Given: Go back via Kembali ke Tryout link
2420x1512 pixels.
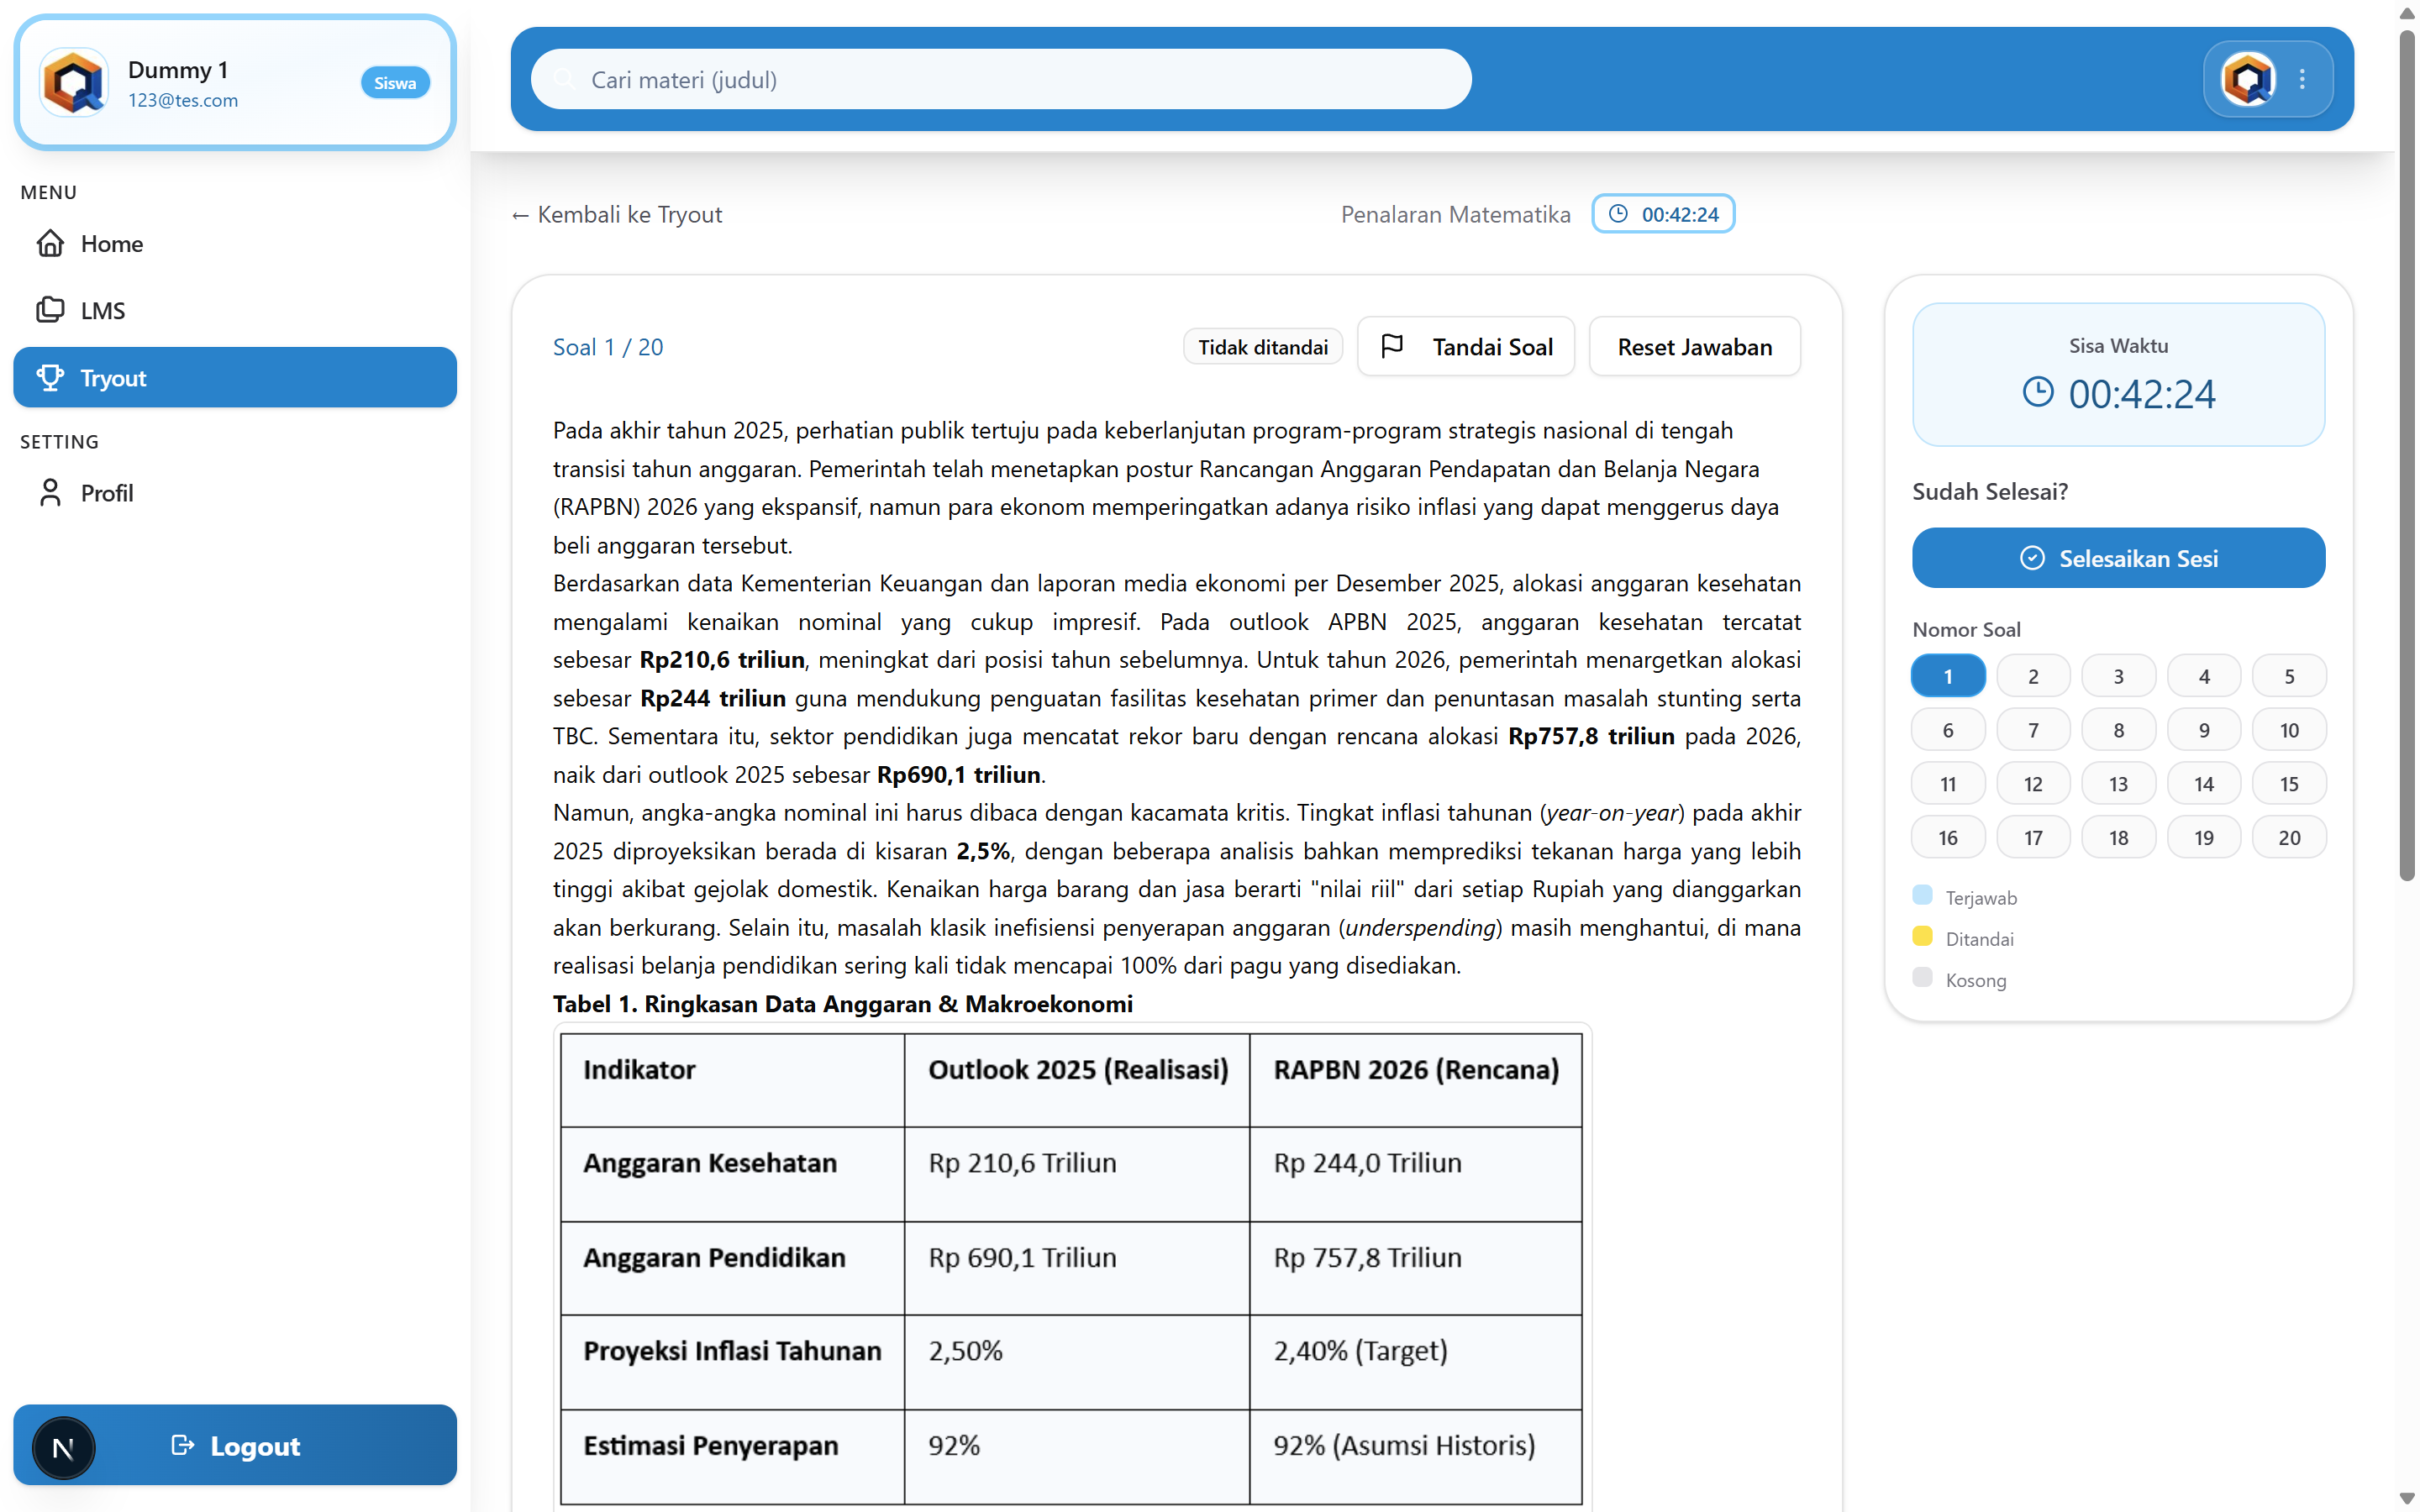Looking at the screenshot, I should (x=616, y=213).
